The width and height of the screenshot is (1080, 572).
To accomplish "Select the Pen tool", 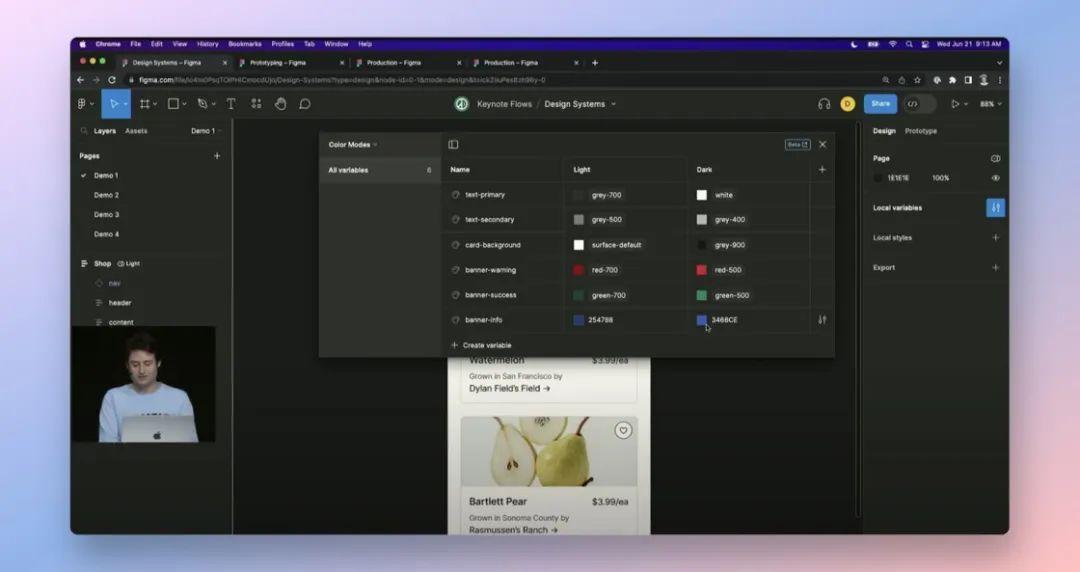I will 202,104.
